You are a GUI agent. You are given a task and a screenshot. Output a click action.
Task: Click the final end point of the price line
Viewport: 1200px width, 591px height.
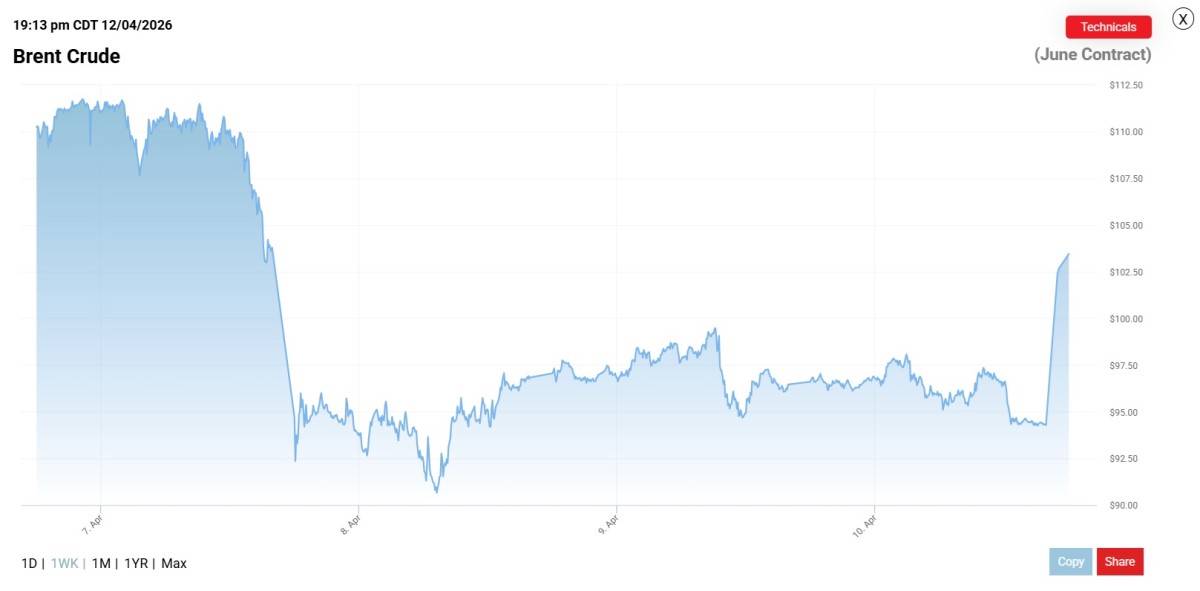coord(1068,254)
